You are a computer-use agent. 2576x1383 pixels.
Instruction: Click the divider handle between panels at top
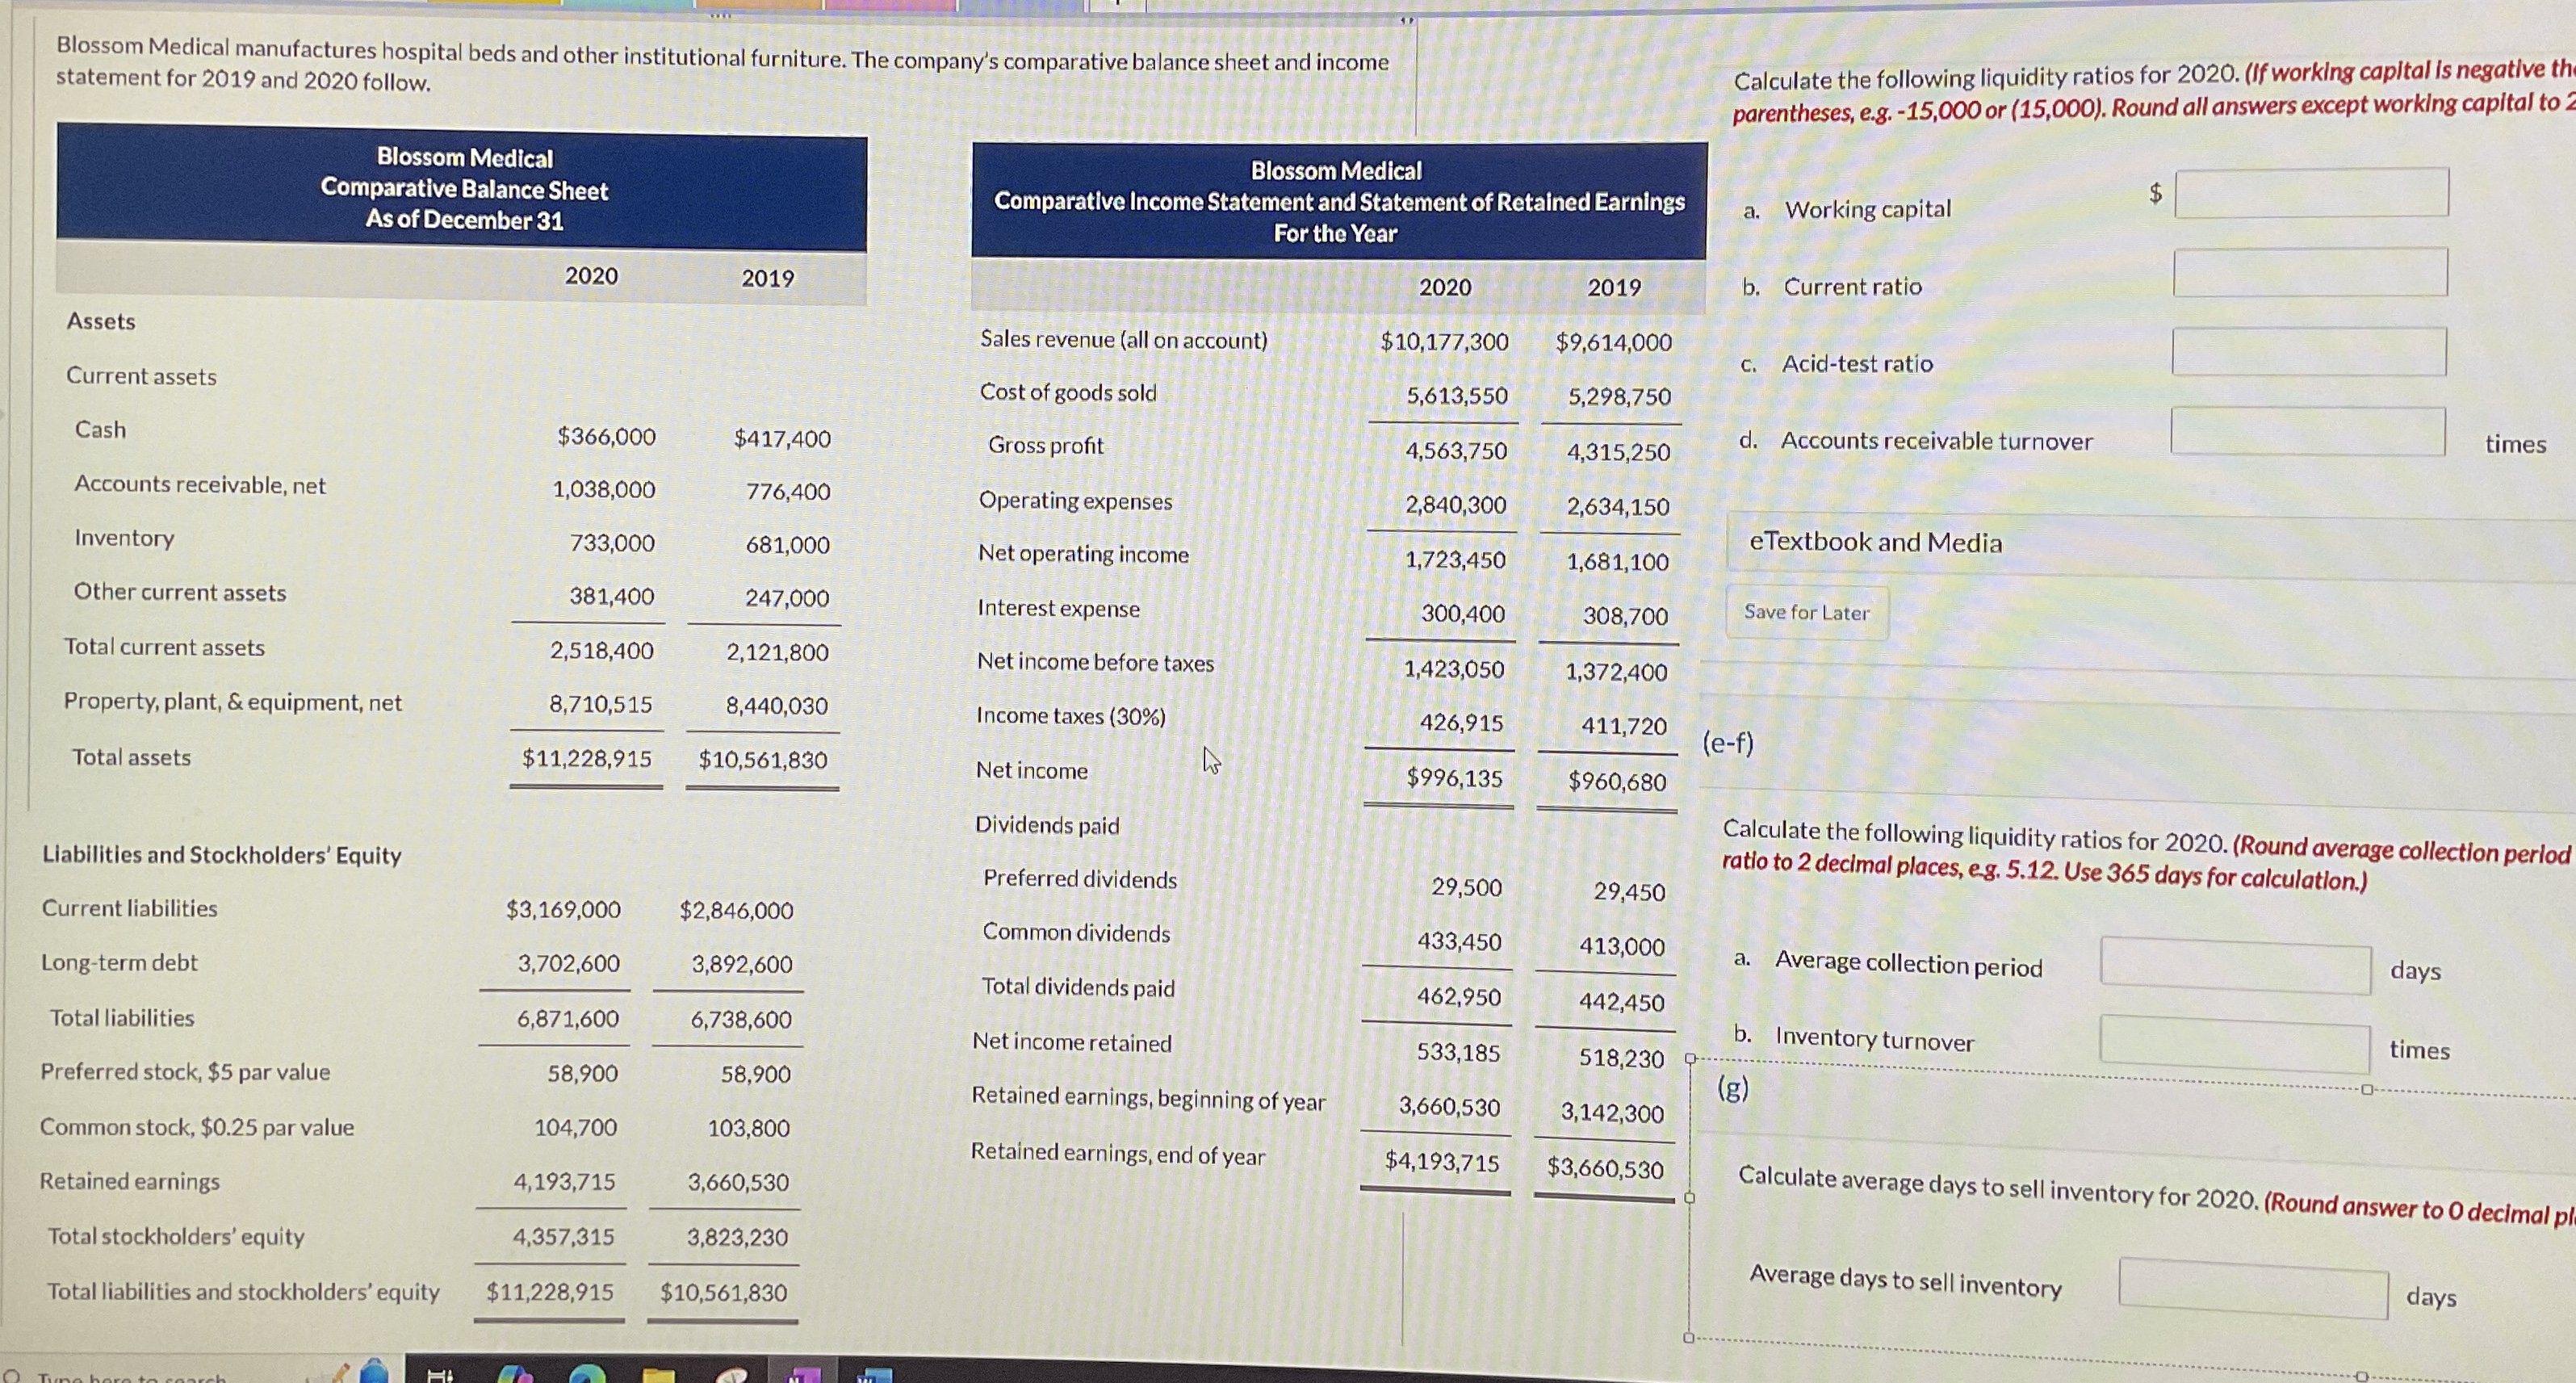click(1407, 21)
